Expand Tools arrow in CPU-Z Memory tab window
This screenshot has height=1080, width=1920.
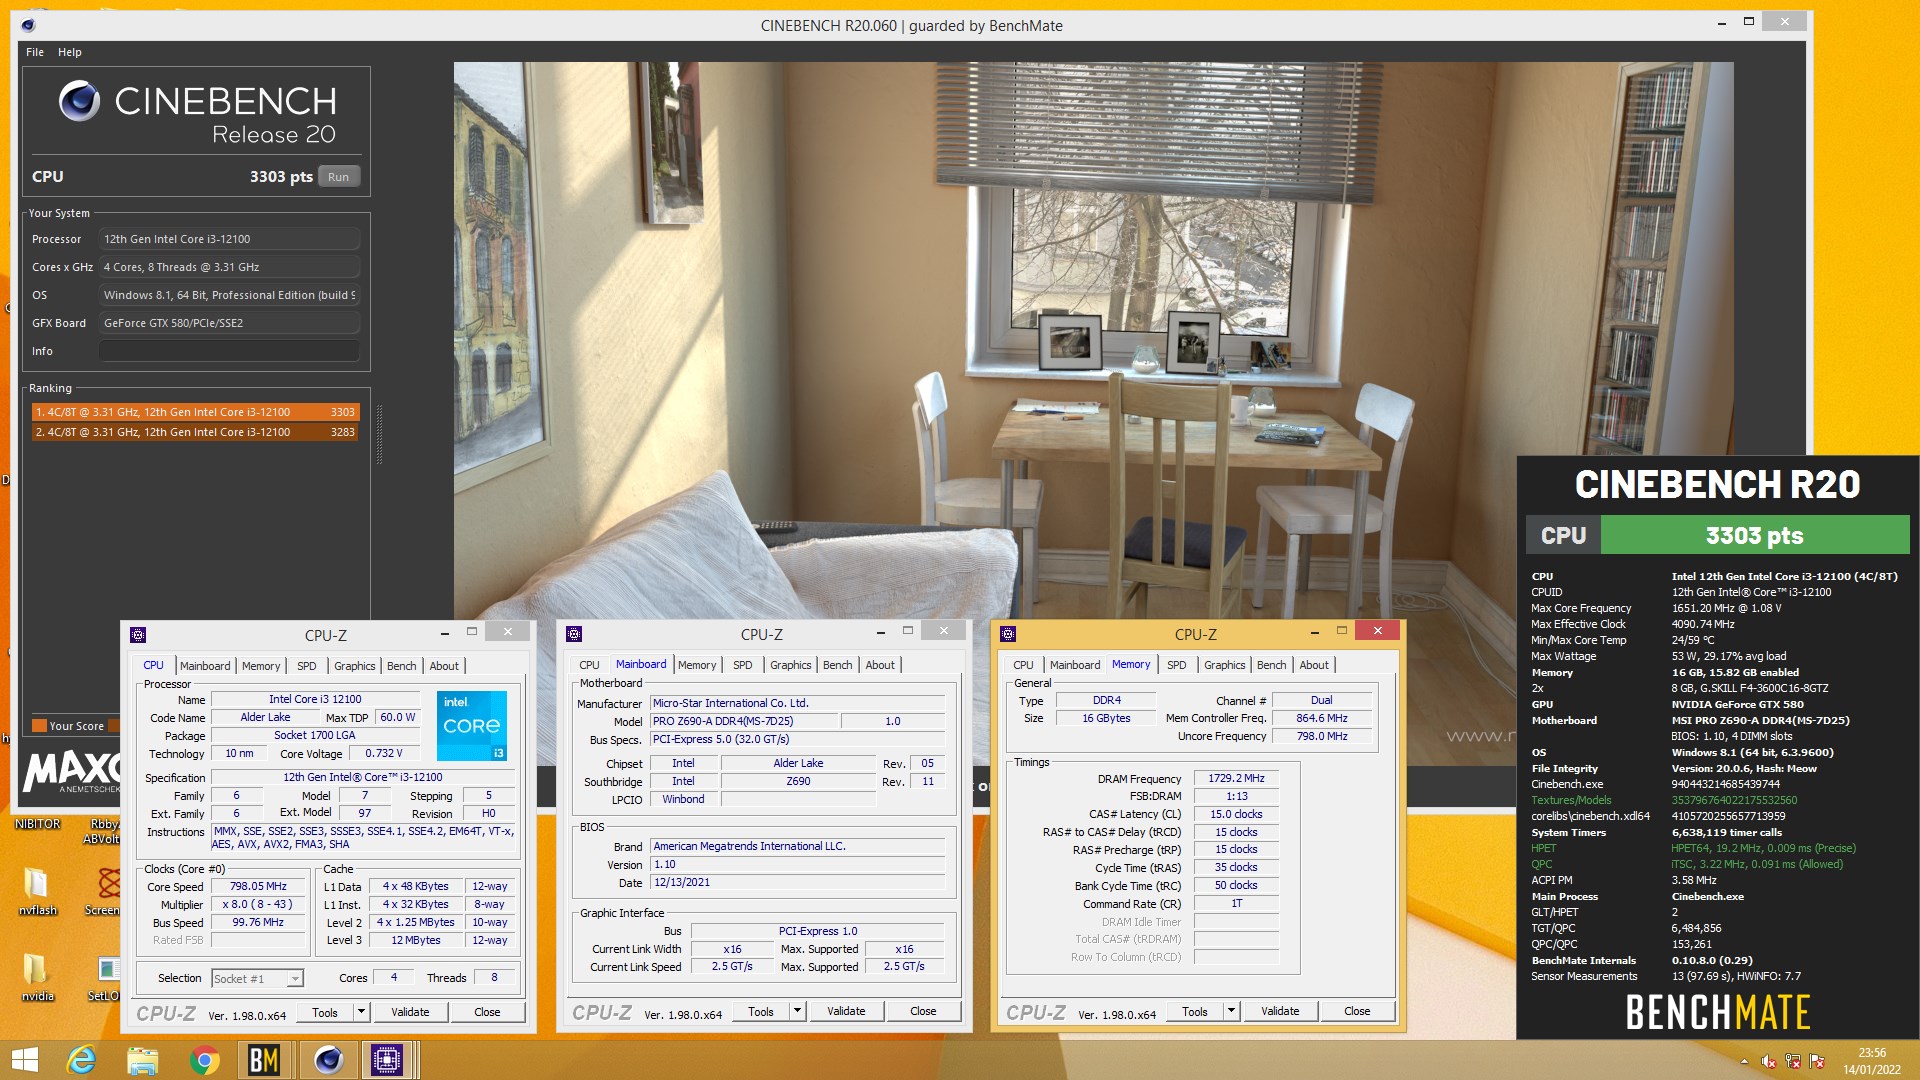click(1232, 1011)
